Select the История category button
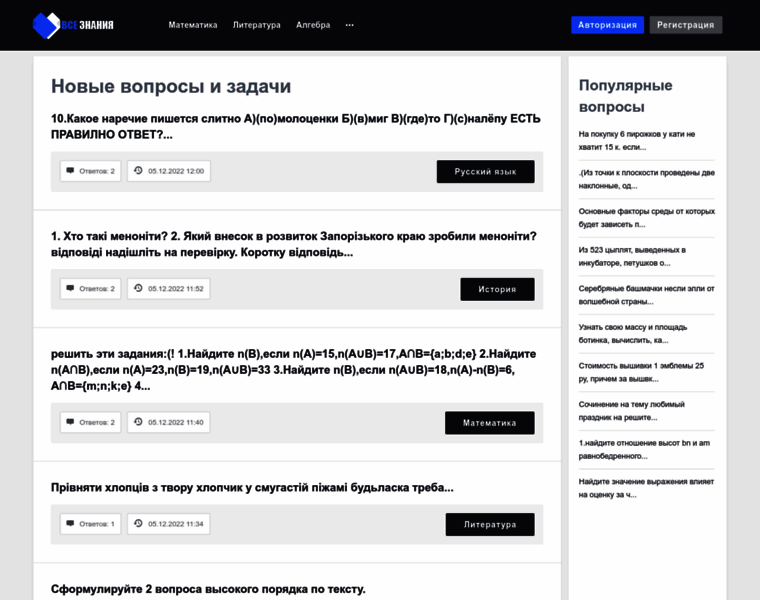 coord(497,289)
